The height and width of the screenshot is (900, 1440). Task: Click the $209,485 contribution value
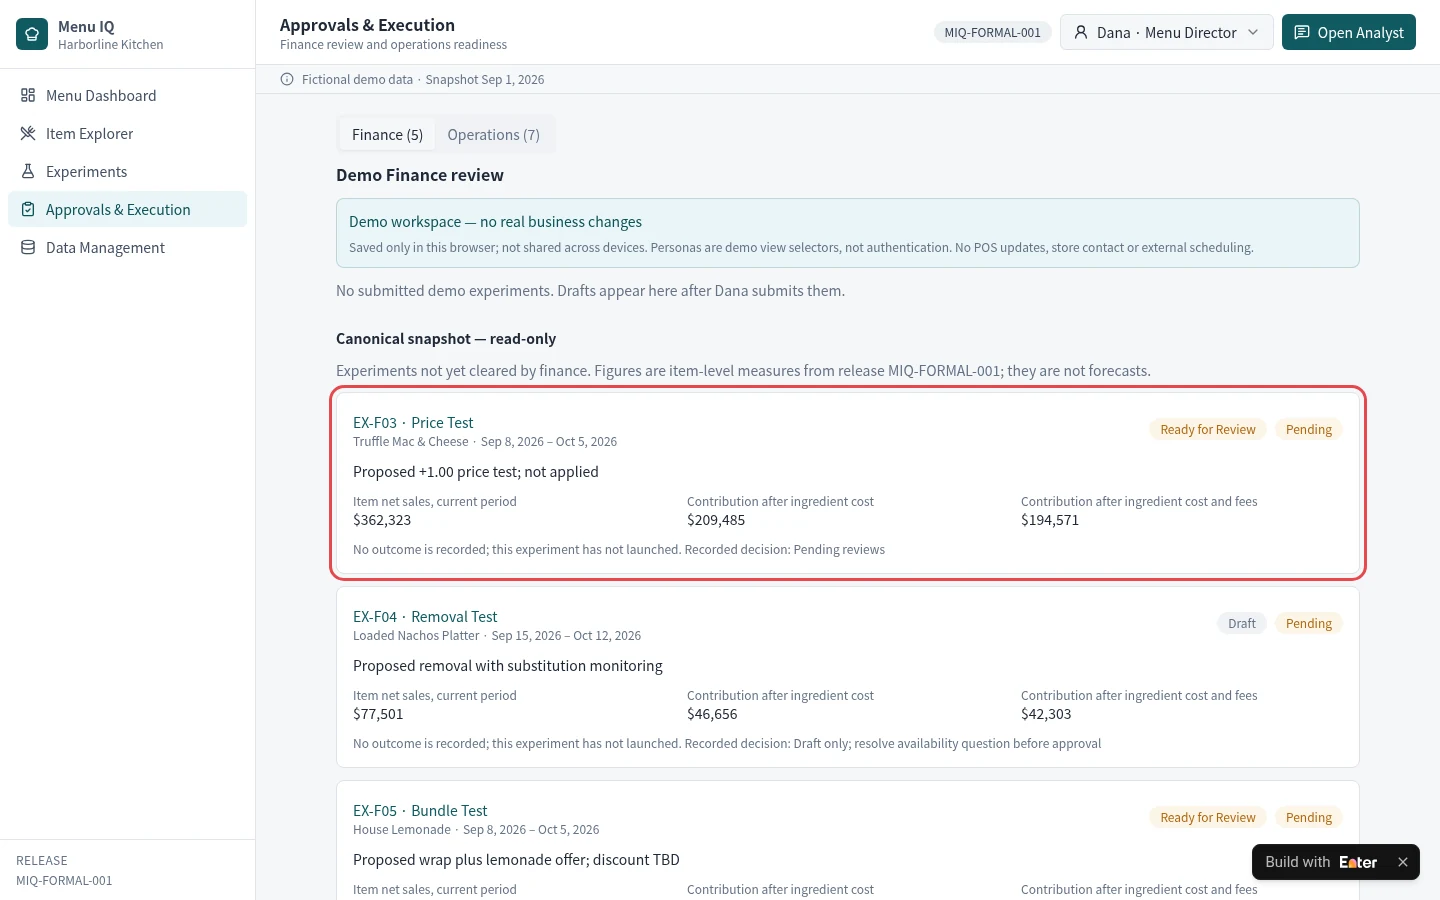coord(716,520)
